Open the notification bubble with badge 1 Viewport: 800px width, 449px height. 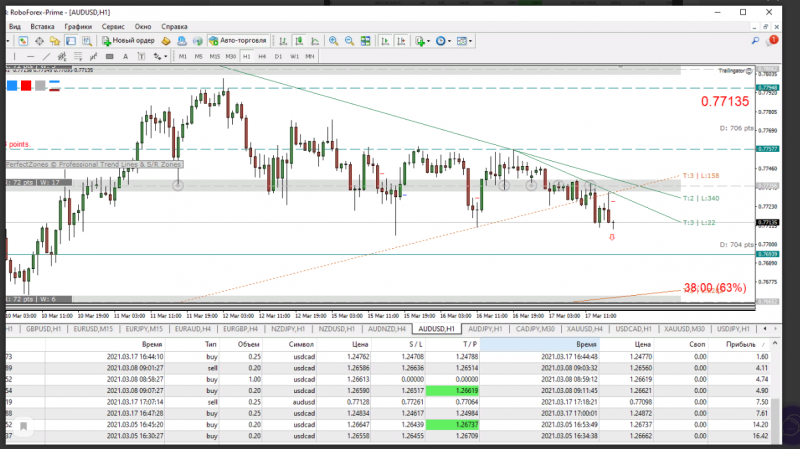coord(772,41)
